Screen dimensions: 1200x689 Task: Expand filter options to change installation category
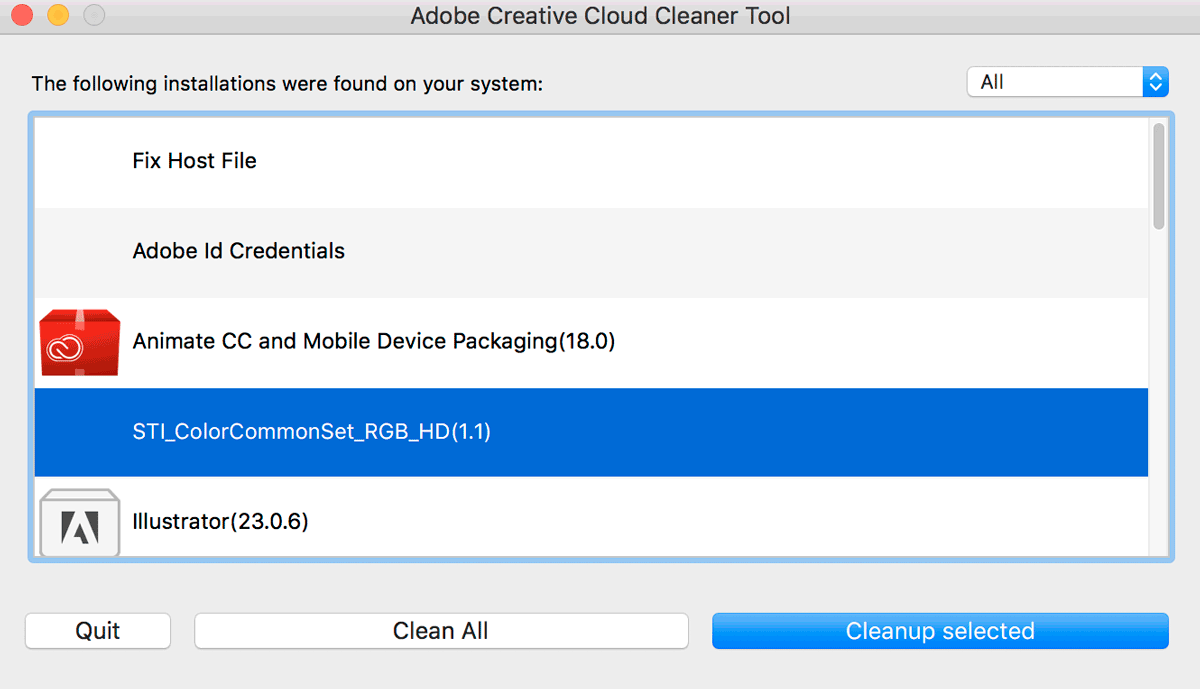tap(1155, 81)
